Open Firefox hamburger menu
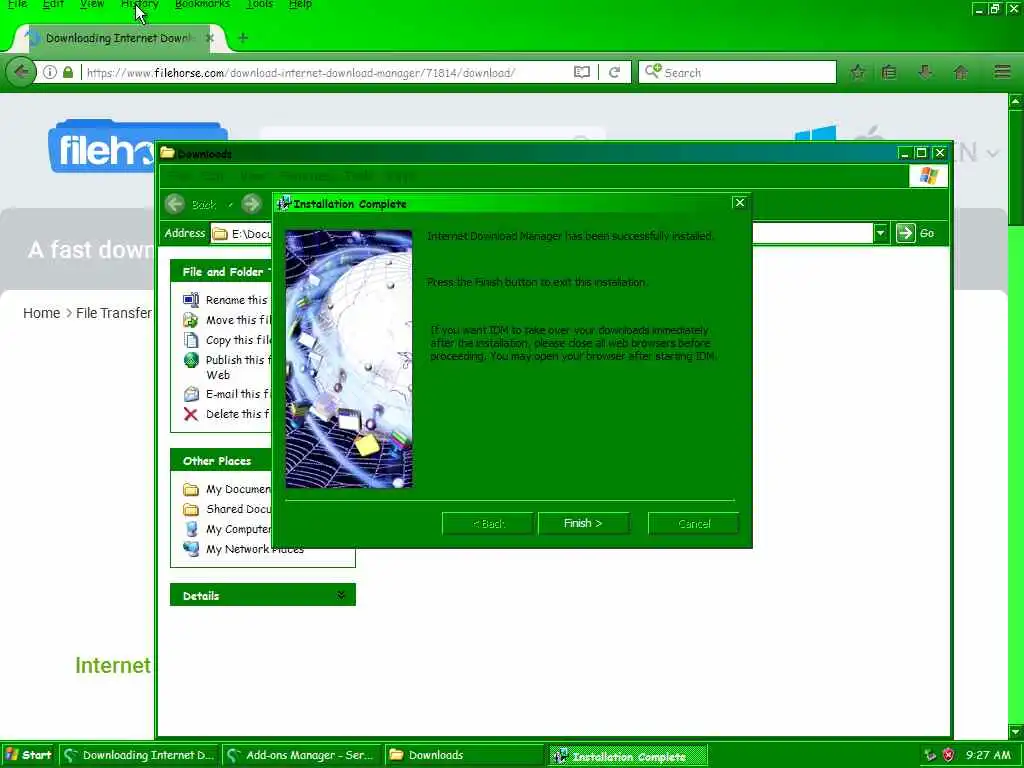 pos(1002,72)
